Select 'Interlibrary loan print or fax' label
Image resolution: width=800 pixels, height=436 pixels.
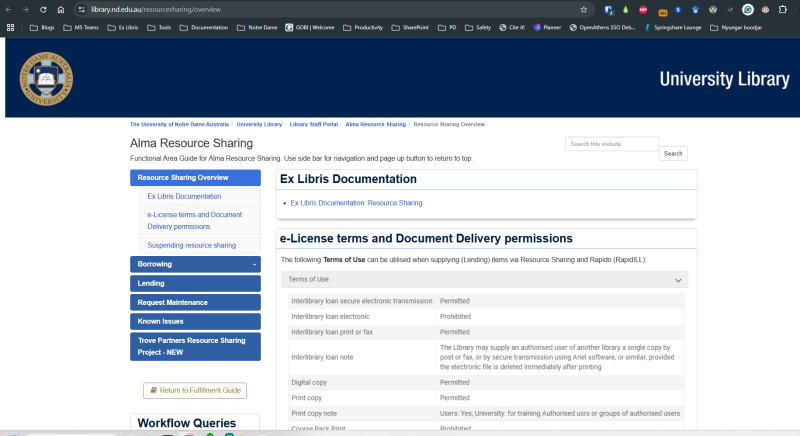[332, 332]
